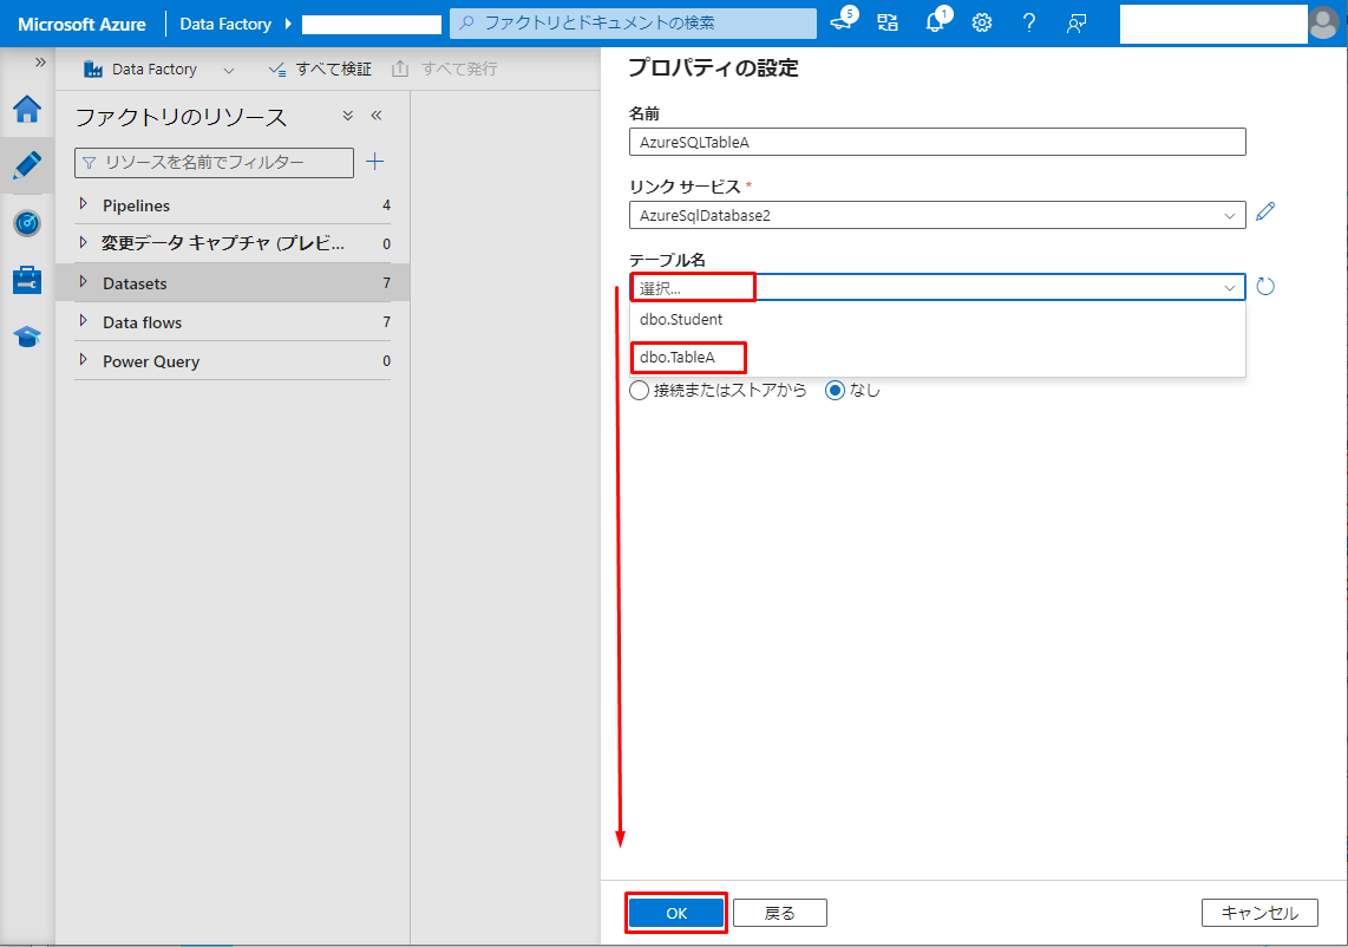Choose dbo.Student from the table list

click(681, 320)
